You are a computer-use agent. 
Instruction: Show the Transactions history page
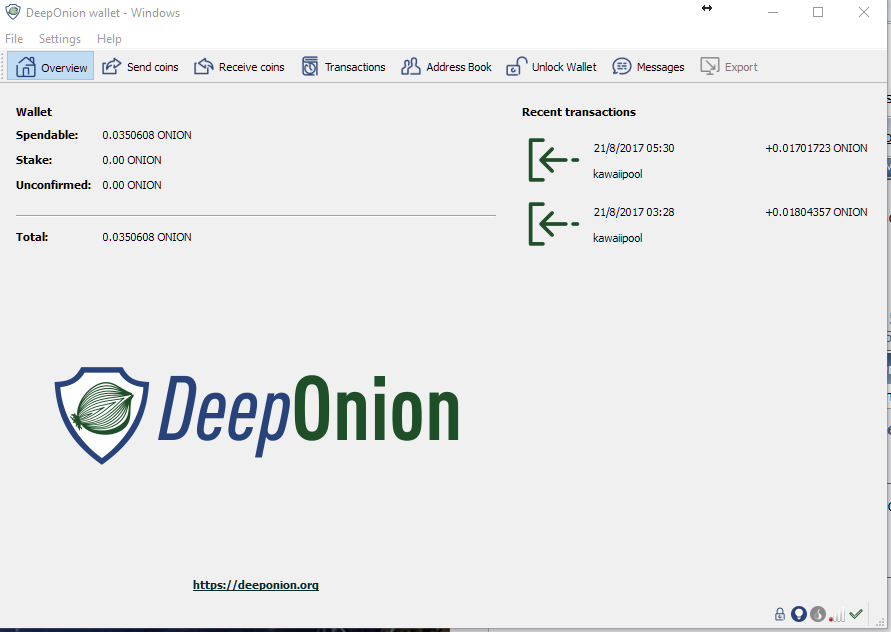343,66
